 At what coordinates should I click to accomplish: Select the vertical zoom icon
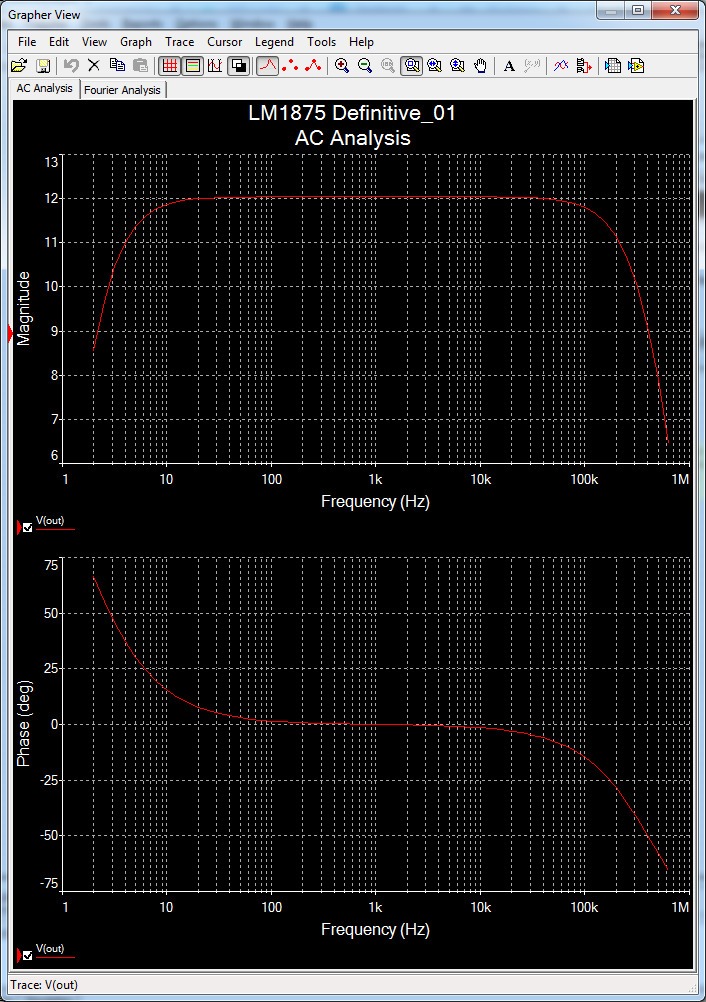click(x=457, y=65)
